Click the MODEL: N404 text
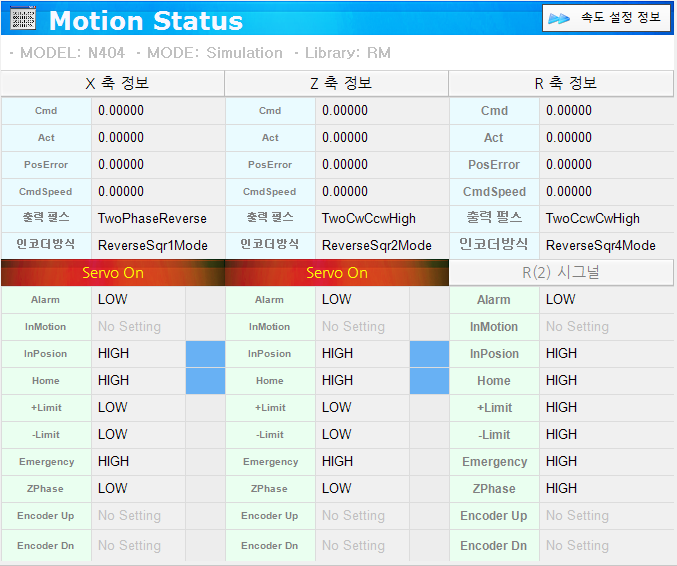677x566 pixels. tap(73, 53)
